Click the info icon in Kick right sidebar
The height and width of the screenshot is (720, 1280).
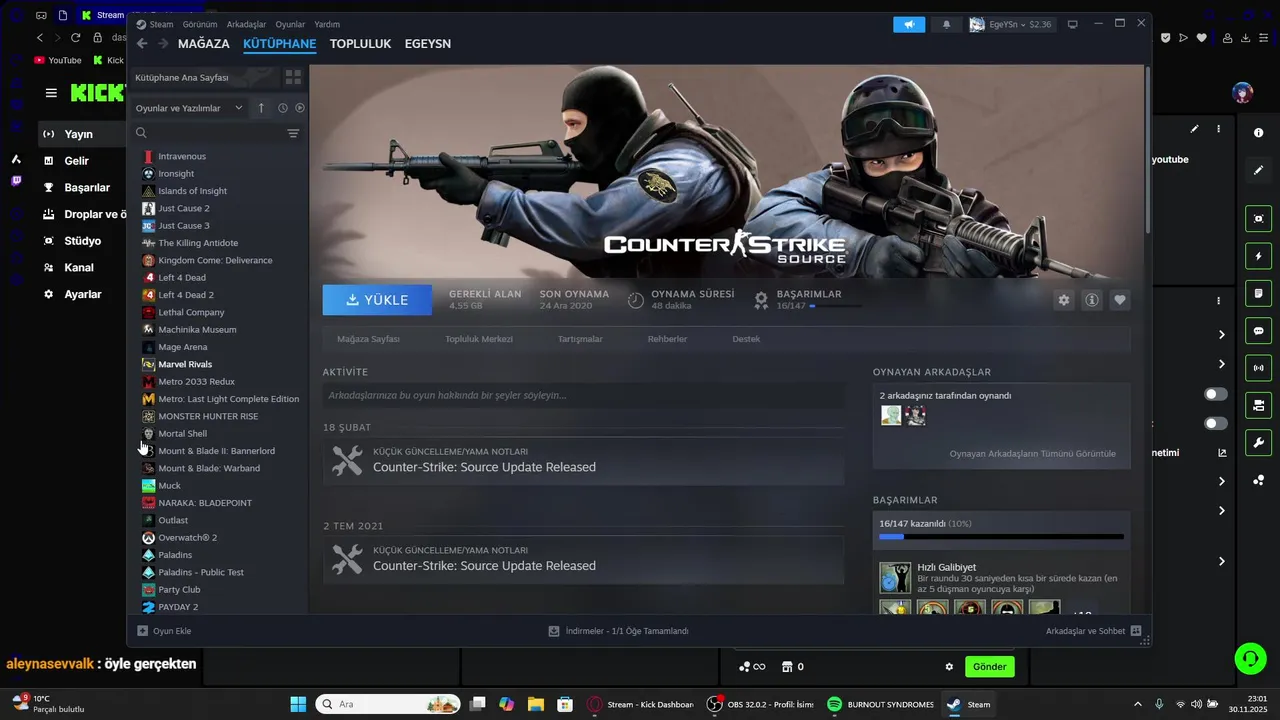[1258, 132]
